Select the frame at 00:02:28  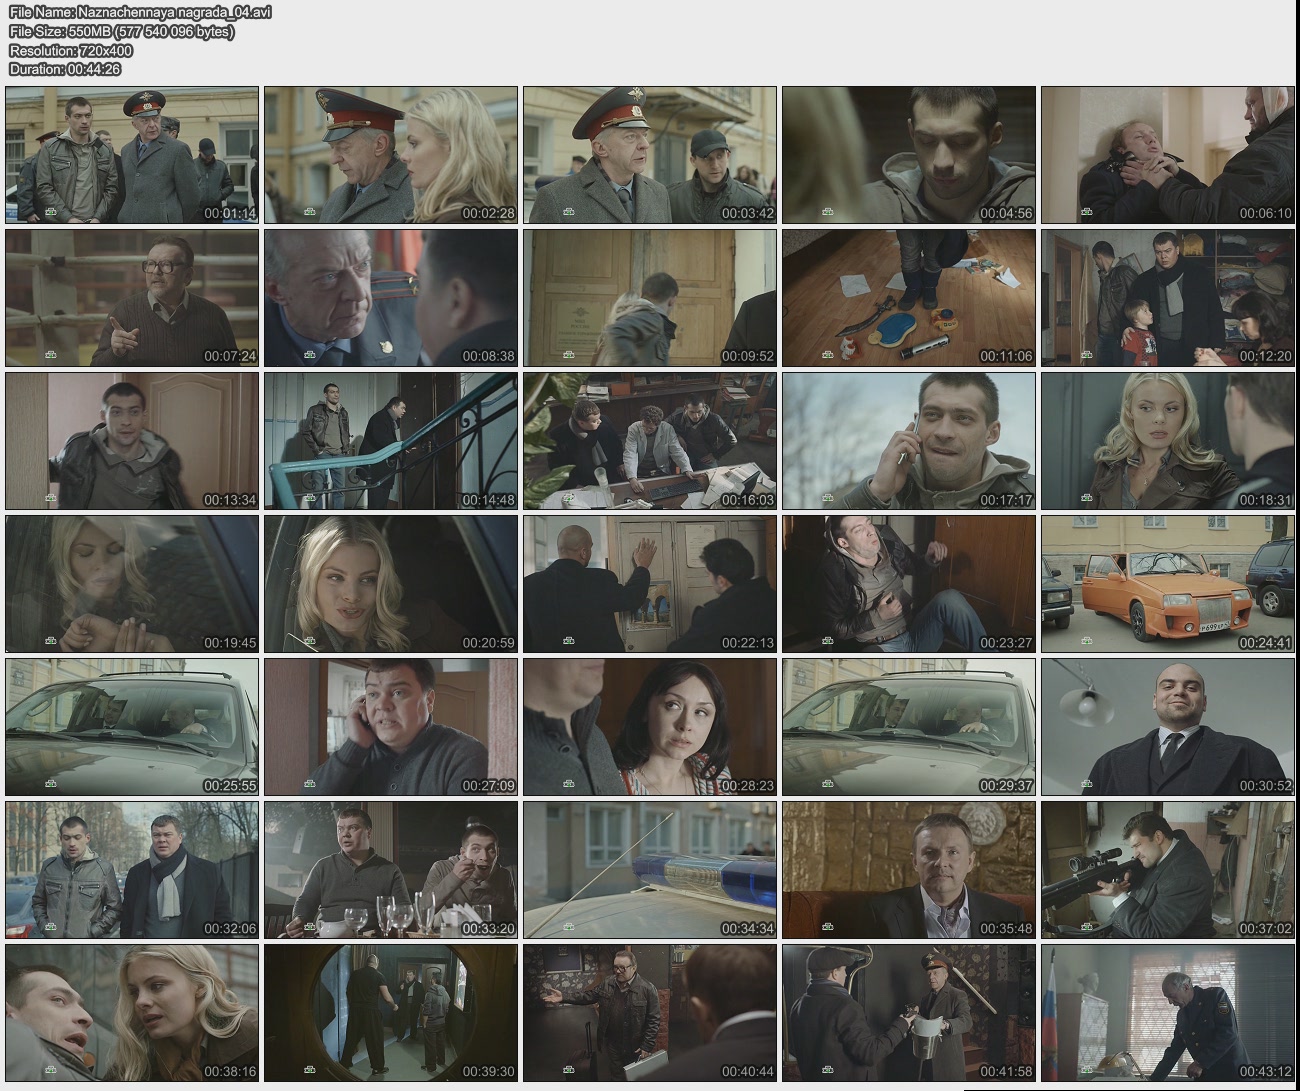[x=391, y=155]
